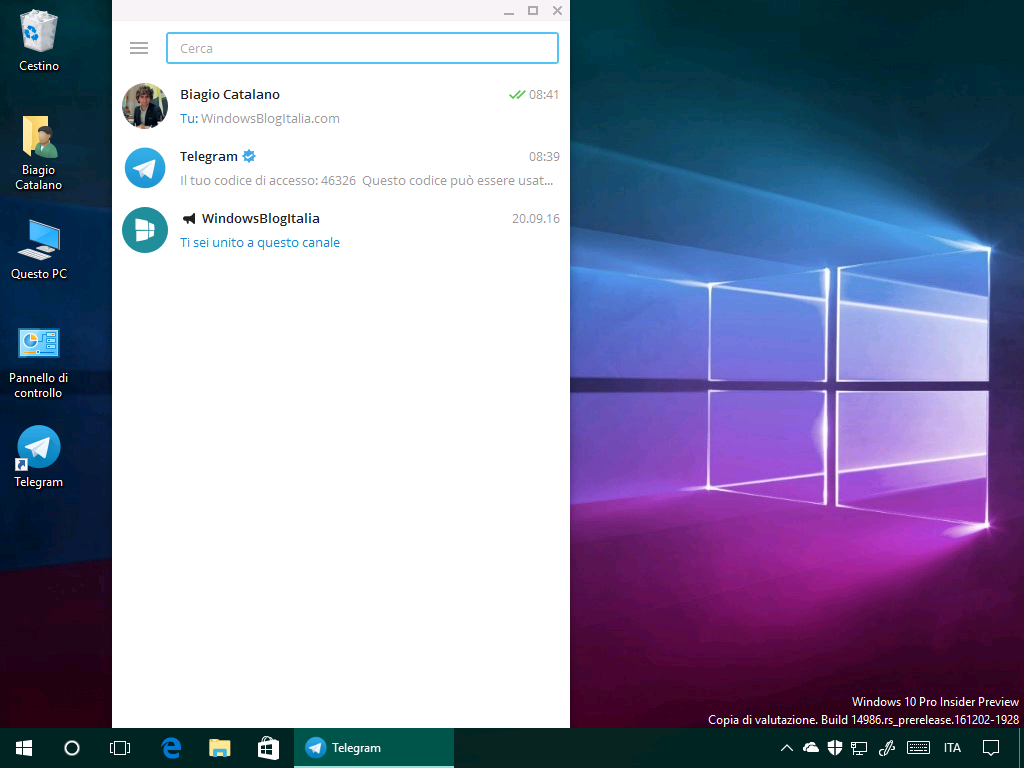Open the Telegram hamburger menu
Image resolution: width=1024 pixels, height=768 pixels.
pyautogui.click(x=138, y=48)
